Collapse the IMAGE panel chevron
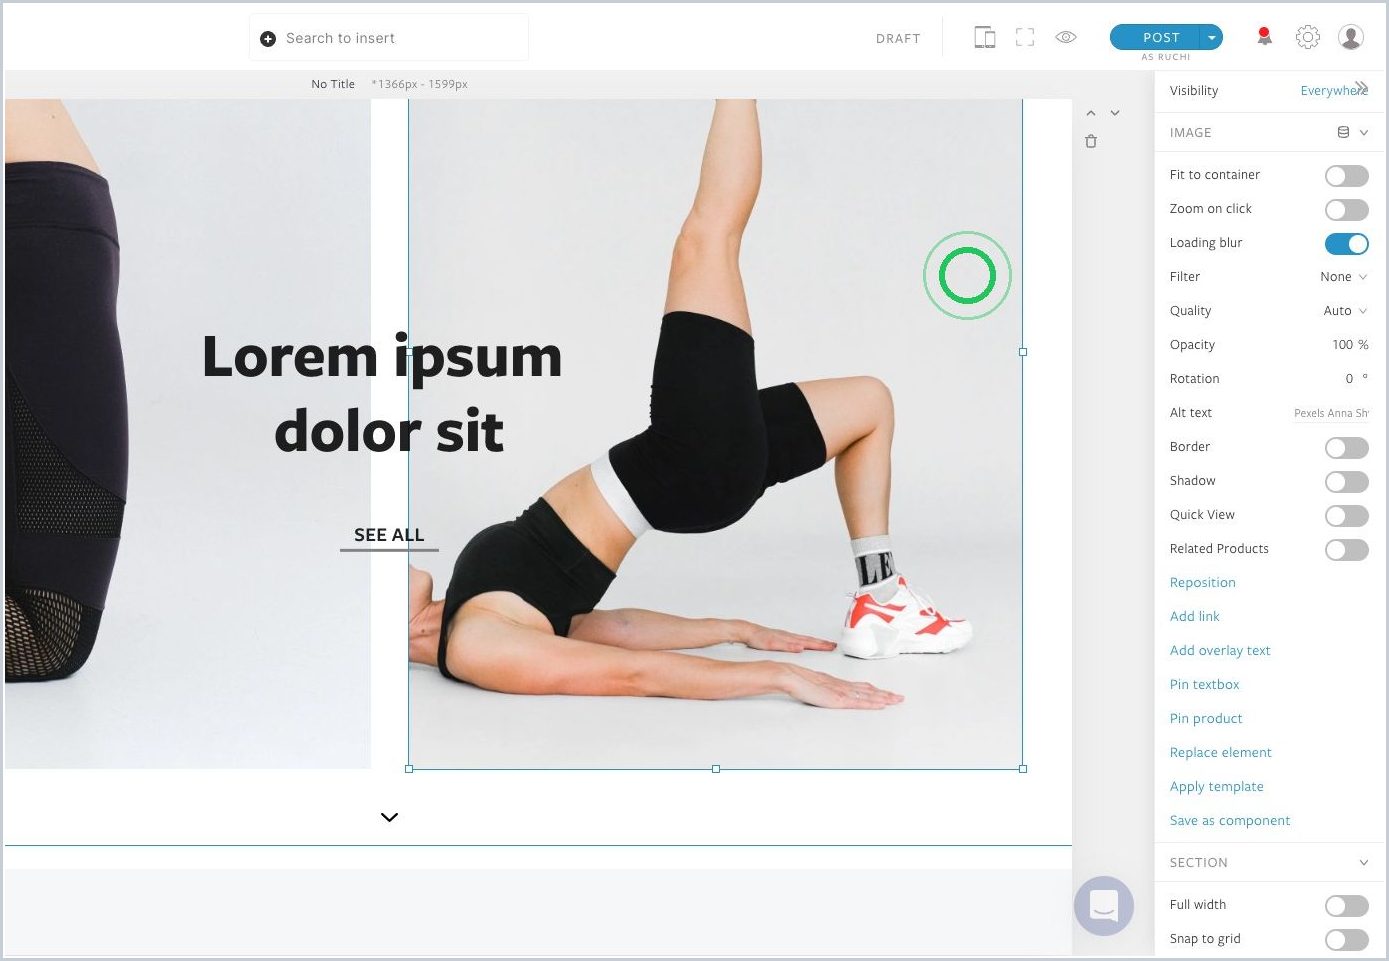 click(x=1363, y=132)
